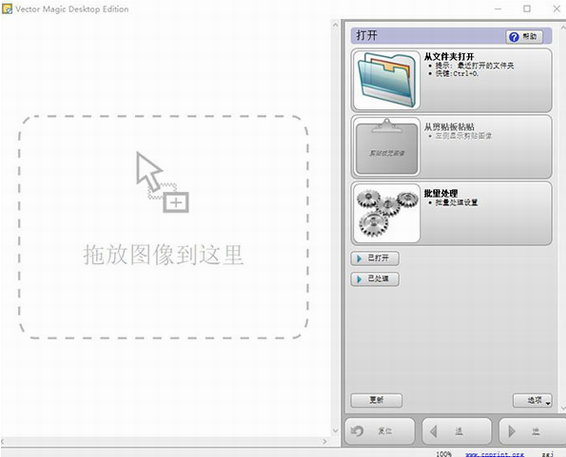Click the reset button with undo arrow
The height and width of the screenshot is (457, 566).
click(x=380, y=431)
